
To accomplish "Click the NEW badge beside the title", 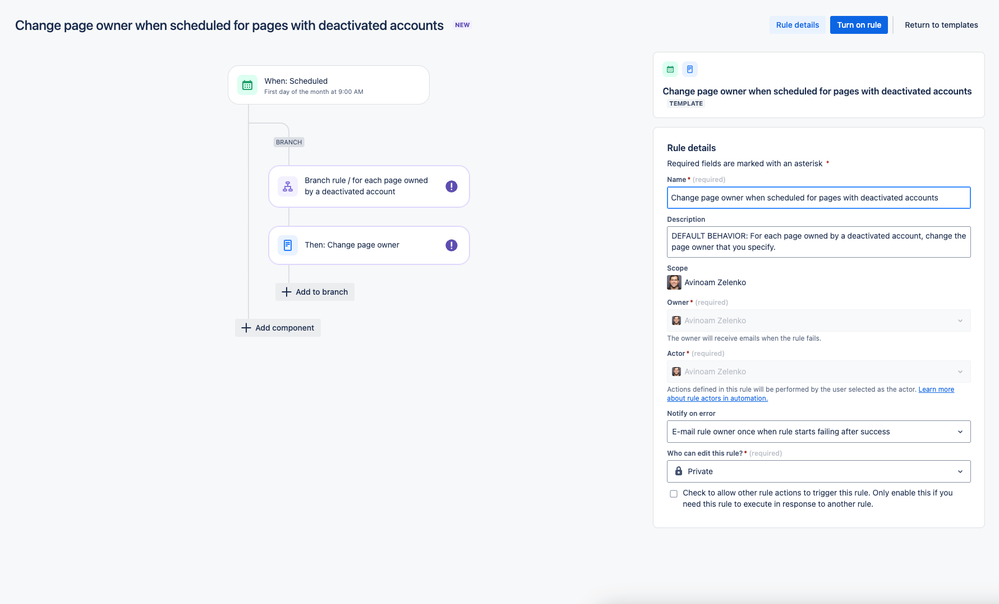I will pyautogui.click(x=462, y=25).
